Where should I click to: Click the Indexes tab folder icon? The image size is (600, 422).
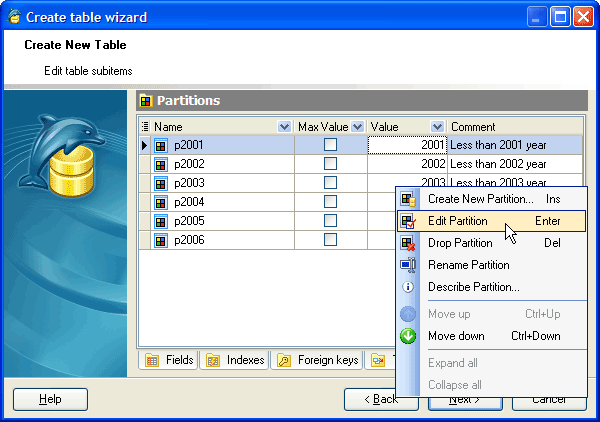pyautogui.click(x=213, y=360)
